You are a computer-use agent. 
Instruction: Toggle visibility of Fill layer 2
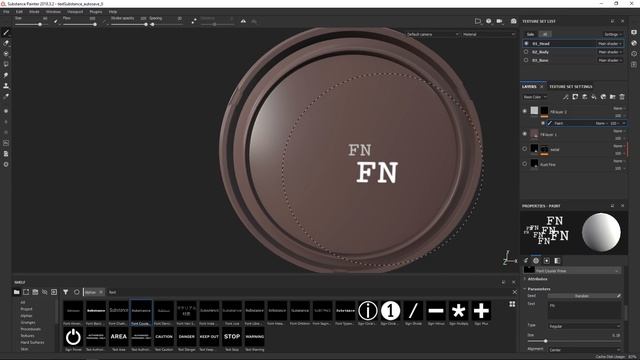click(525, 111)
